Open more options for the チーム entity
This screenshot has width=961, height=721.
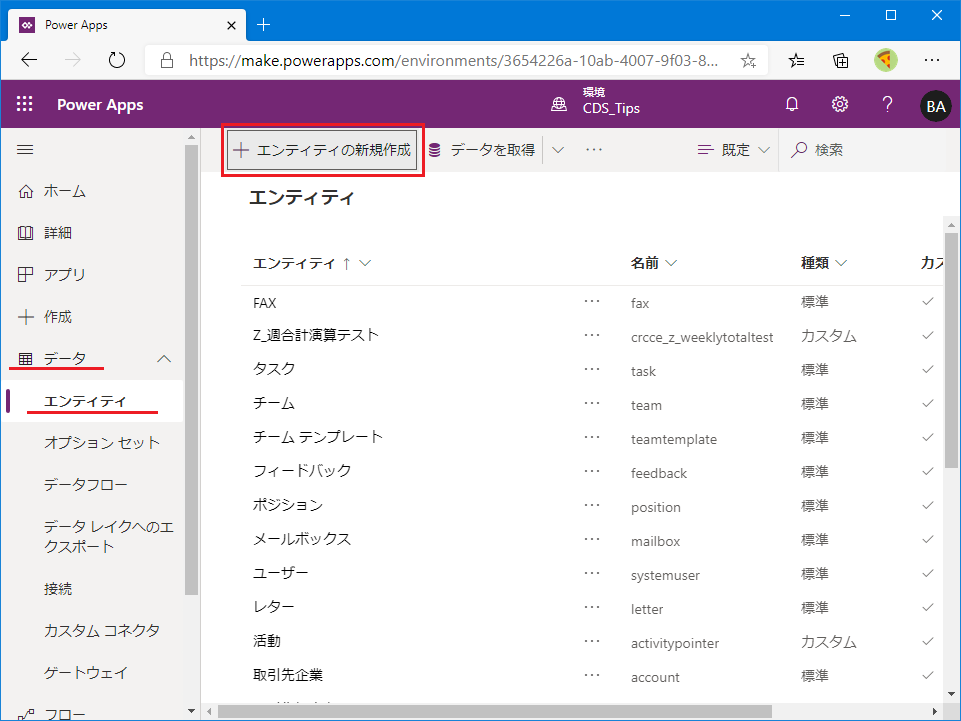pyautogui.click(x=592, y=403)
